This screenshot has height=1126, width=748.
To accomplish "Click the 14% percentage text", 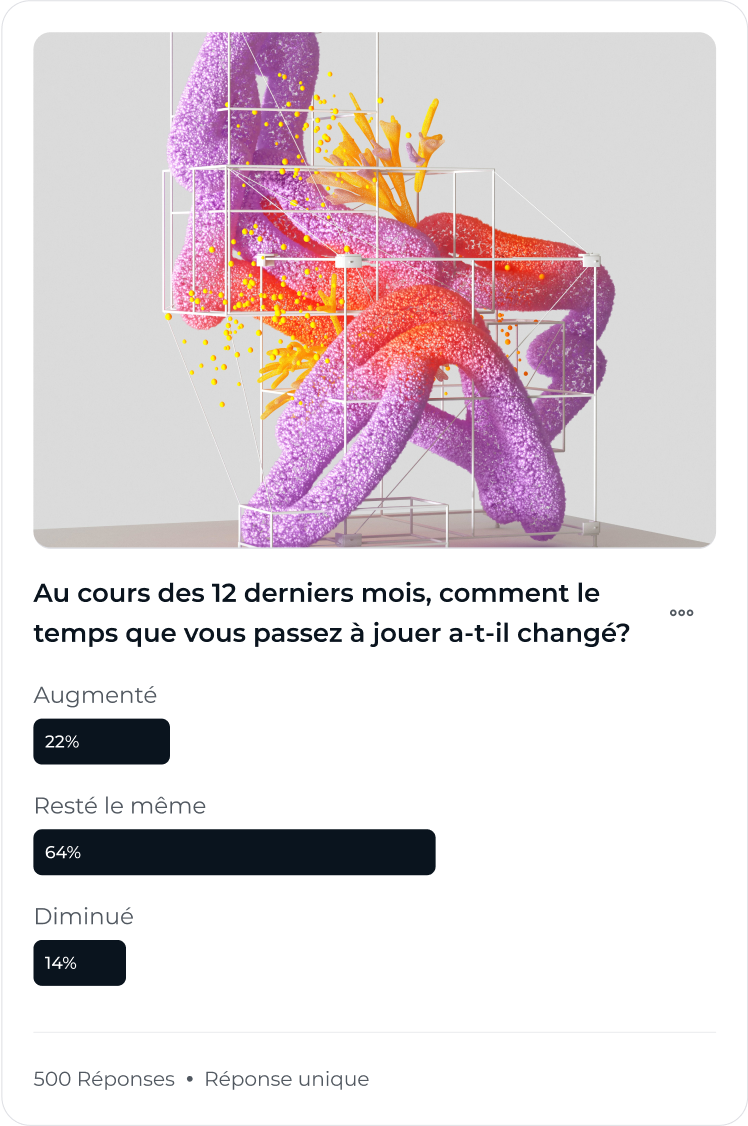I will click(60, 963).
